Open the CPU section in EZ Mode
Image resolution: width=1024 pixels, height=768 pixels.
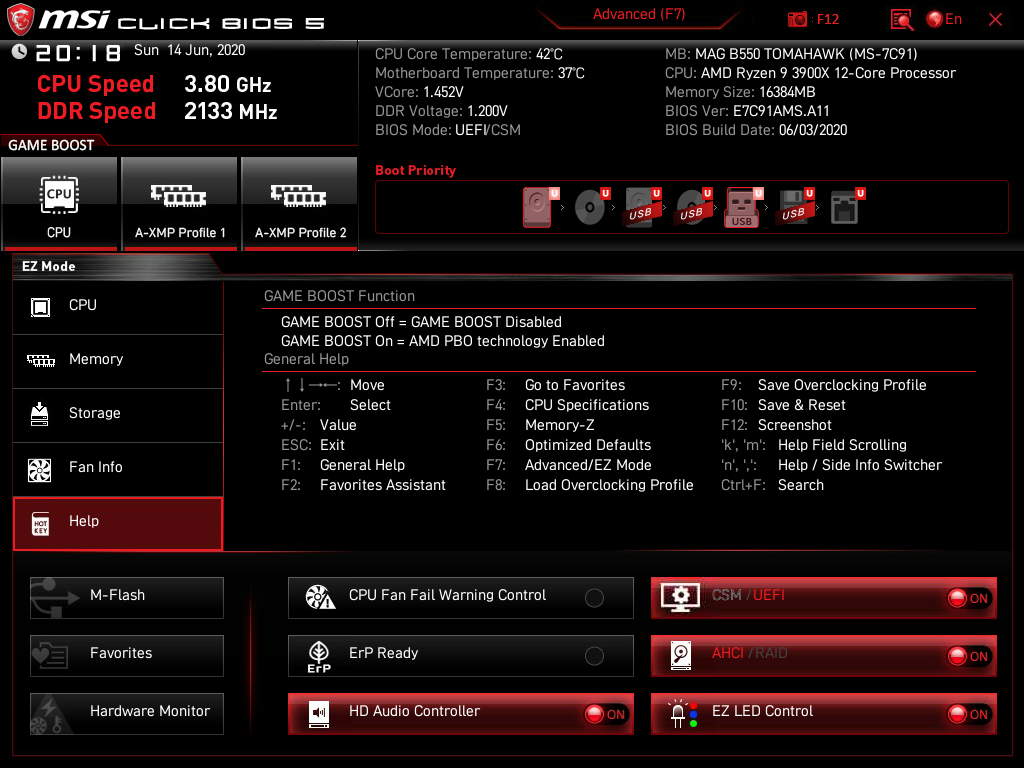(118, 306)
